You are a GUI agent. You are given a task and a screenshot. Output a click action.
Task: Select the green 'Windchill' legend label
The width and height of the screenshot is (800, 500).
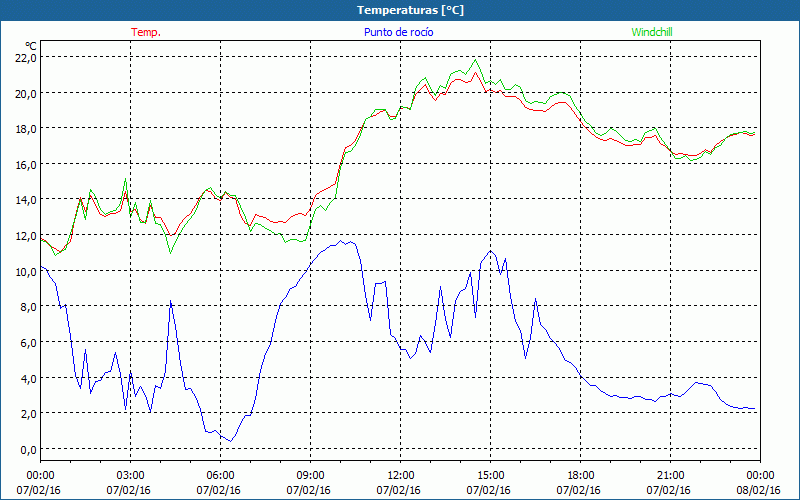(x=652, y=32)
